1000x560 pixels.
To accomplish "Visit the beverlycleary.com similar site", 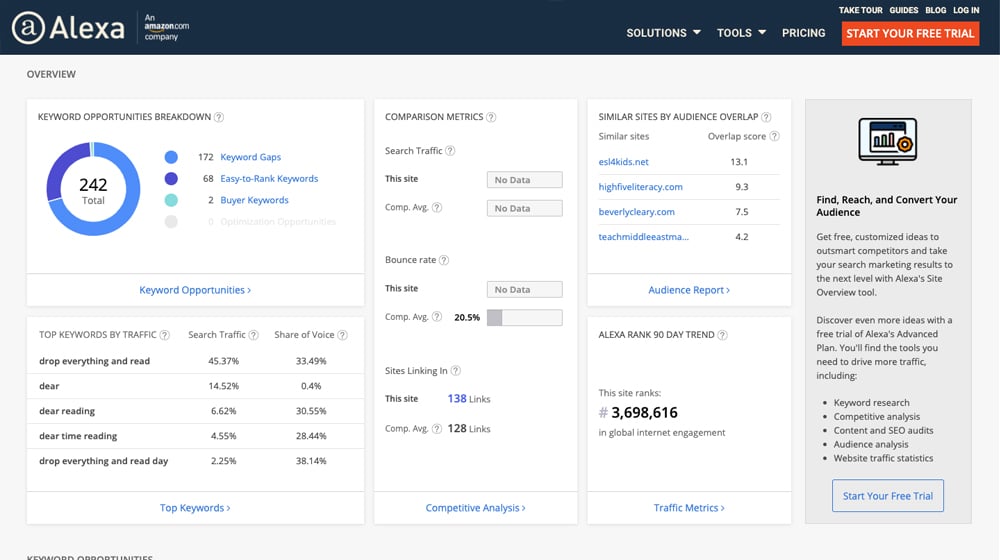I will pyautogui.click(x=636, y=212).
